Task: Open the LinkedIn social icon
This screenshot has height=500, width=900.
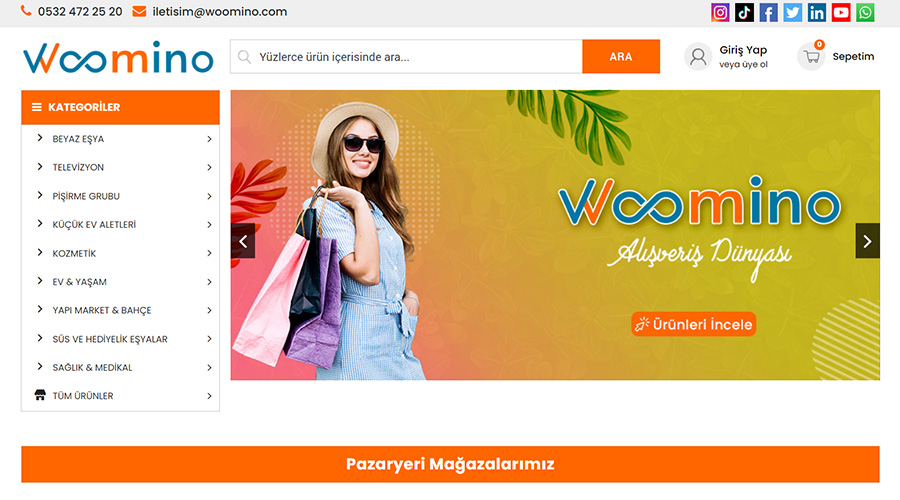Action: point(817,12)
